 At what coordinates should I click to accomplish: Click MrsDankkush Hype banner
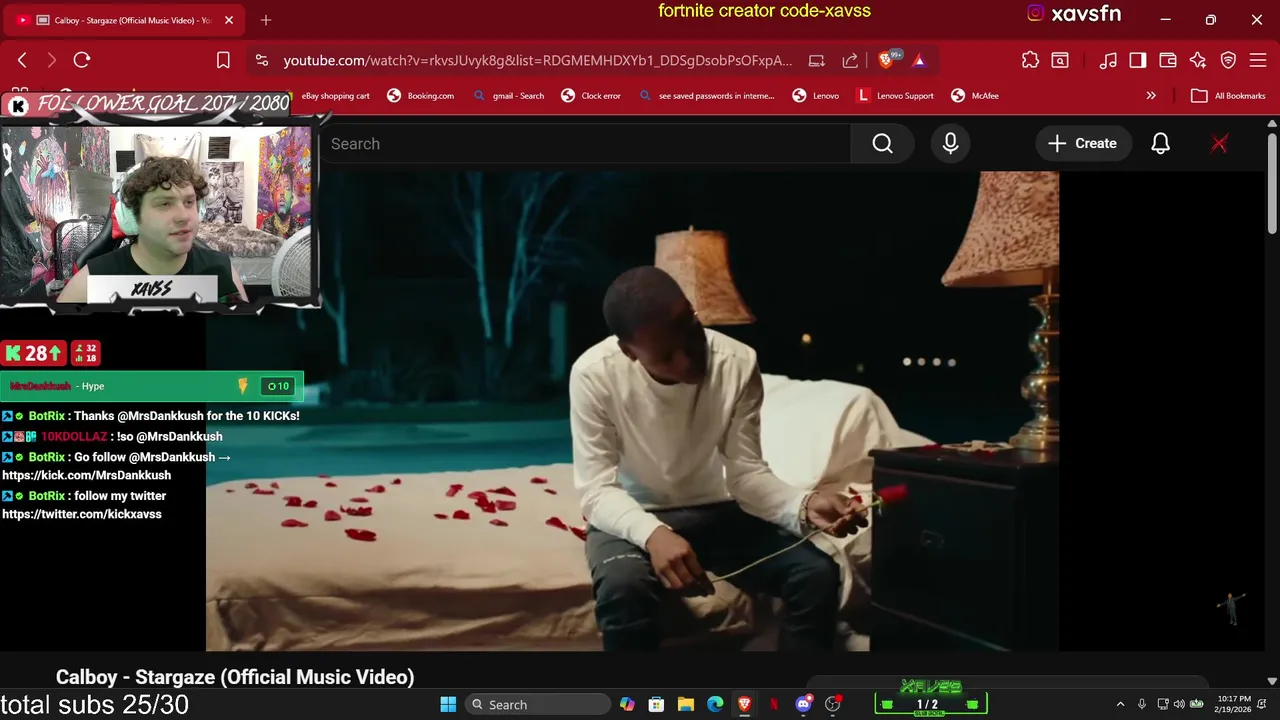152,386
